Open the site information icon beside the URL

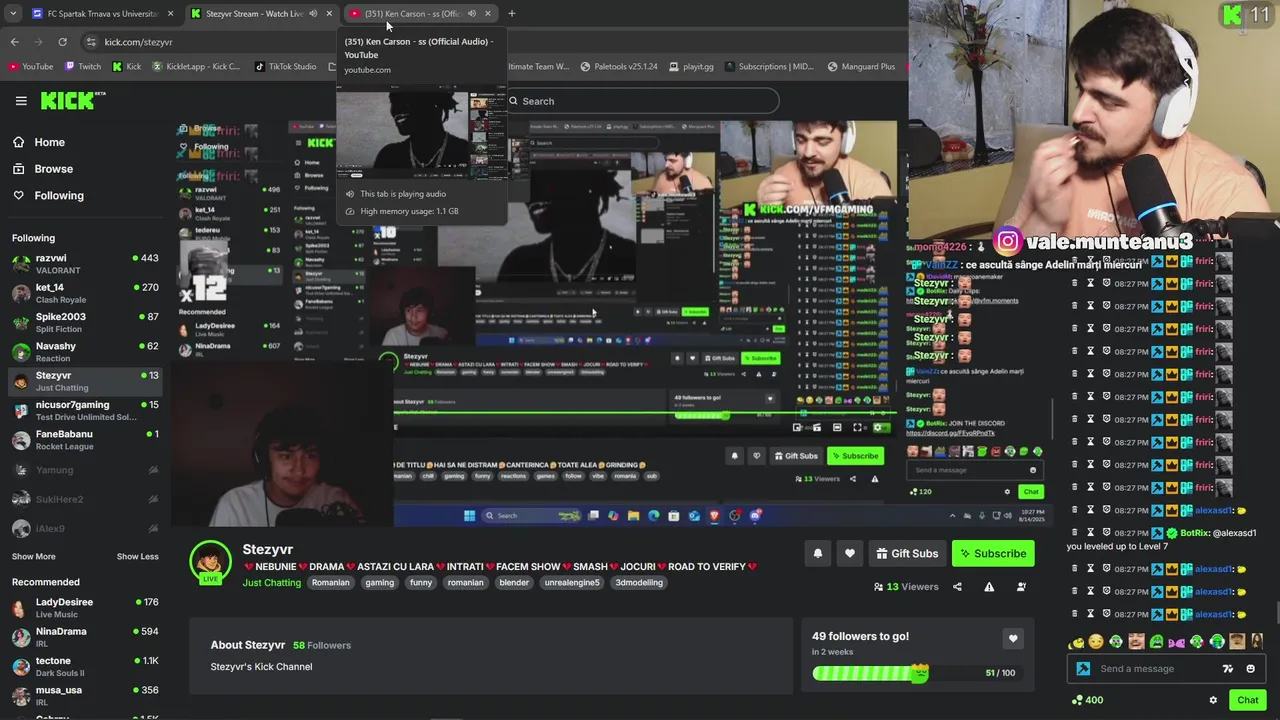(91, 42)
